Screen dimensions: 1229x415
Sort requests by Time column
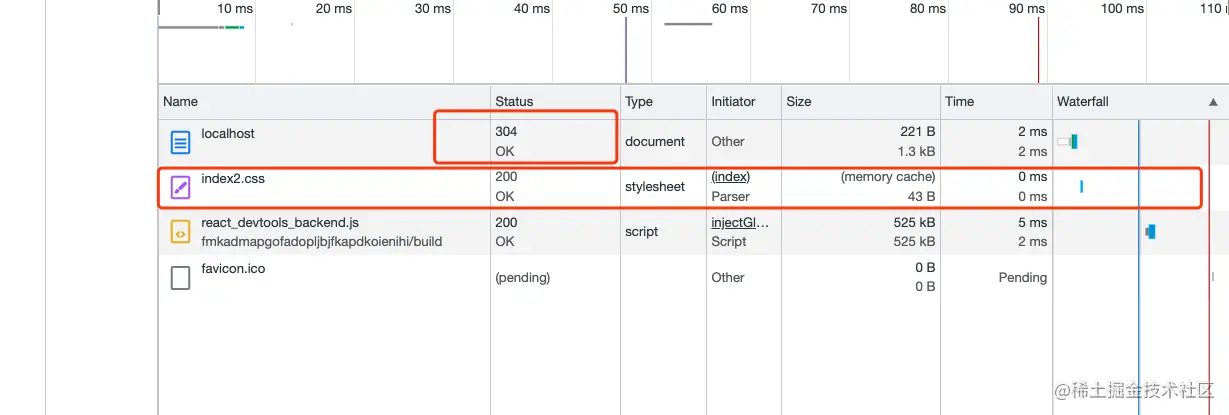pos(959,102)
